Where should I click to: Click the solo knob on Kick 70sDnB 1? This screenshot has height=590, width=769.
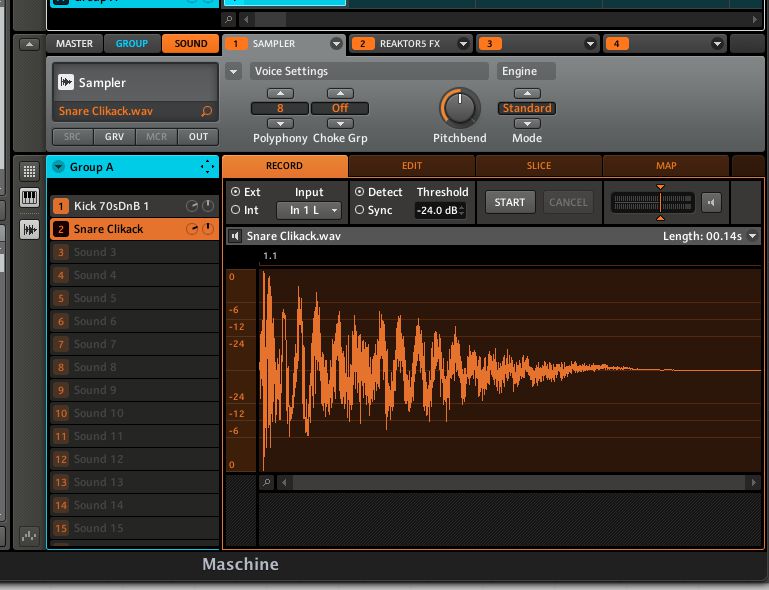tap(192, 206)
